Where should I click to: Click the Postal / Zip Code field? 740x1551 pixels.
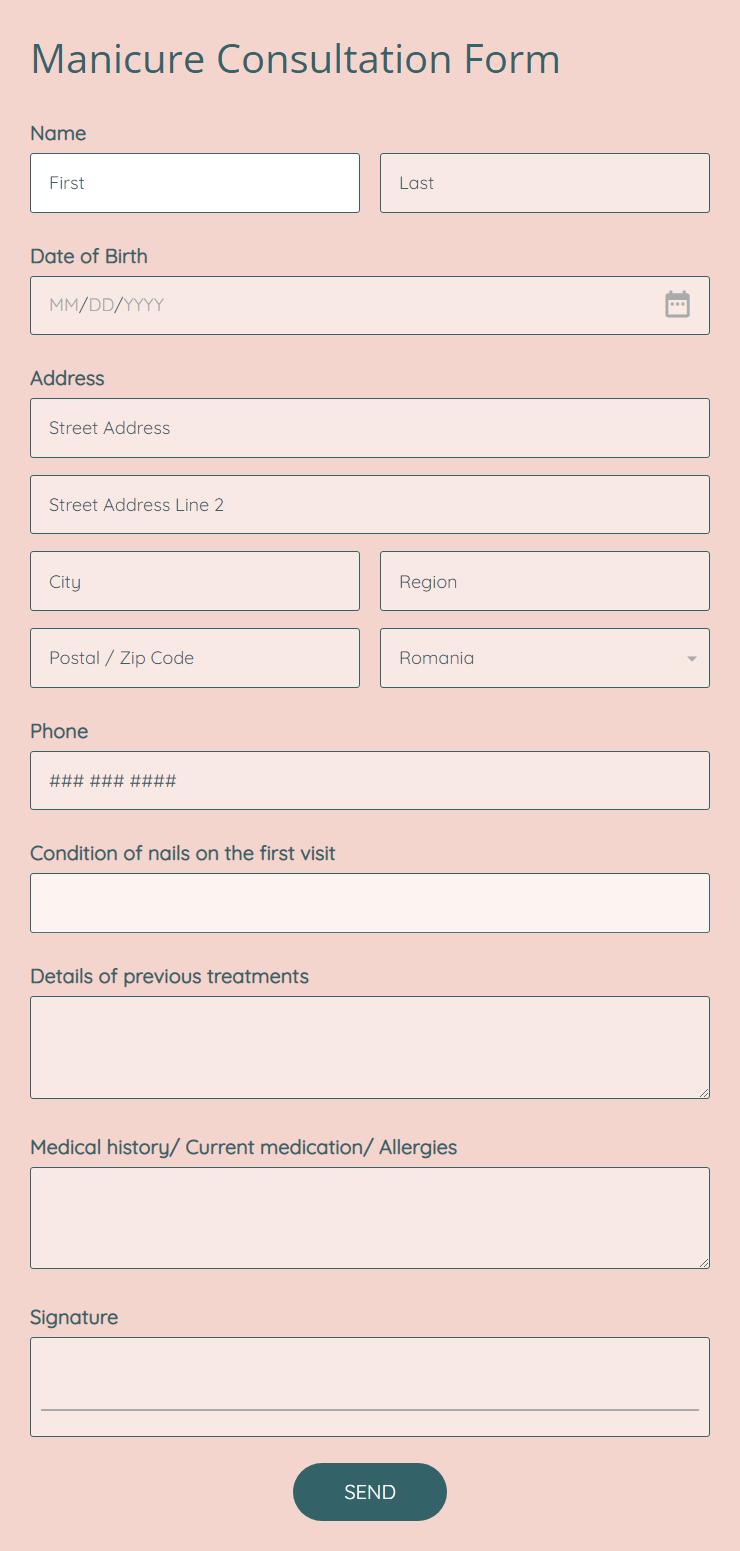click(x=195, y=658)
